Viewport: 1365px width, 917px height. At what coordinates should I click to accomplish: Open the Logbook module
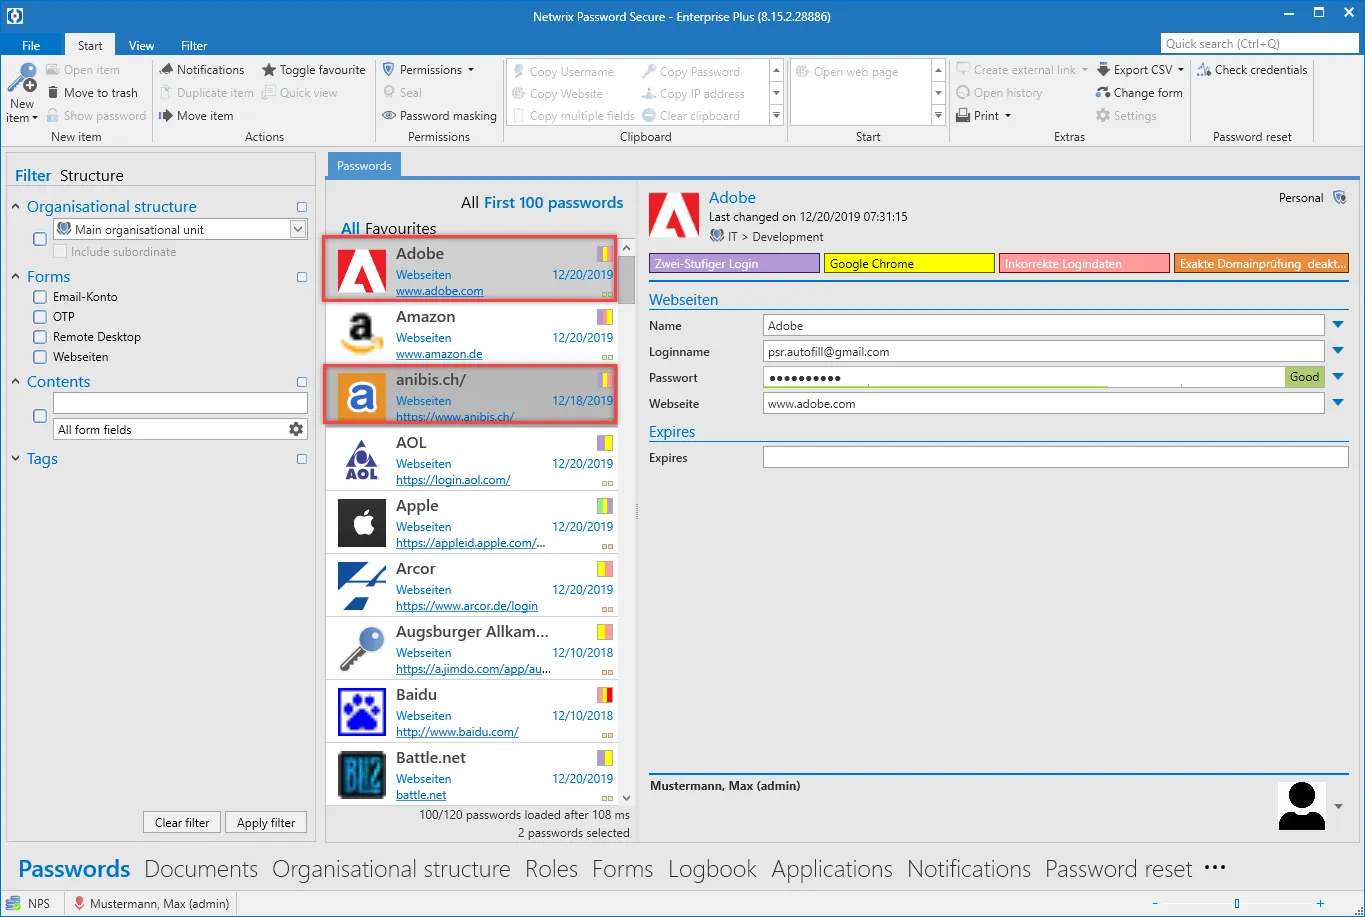(x=712, y=869)
